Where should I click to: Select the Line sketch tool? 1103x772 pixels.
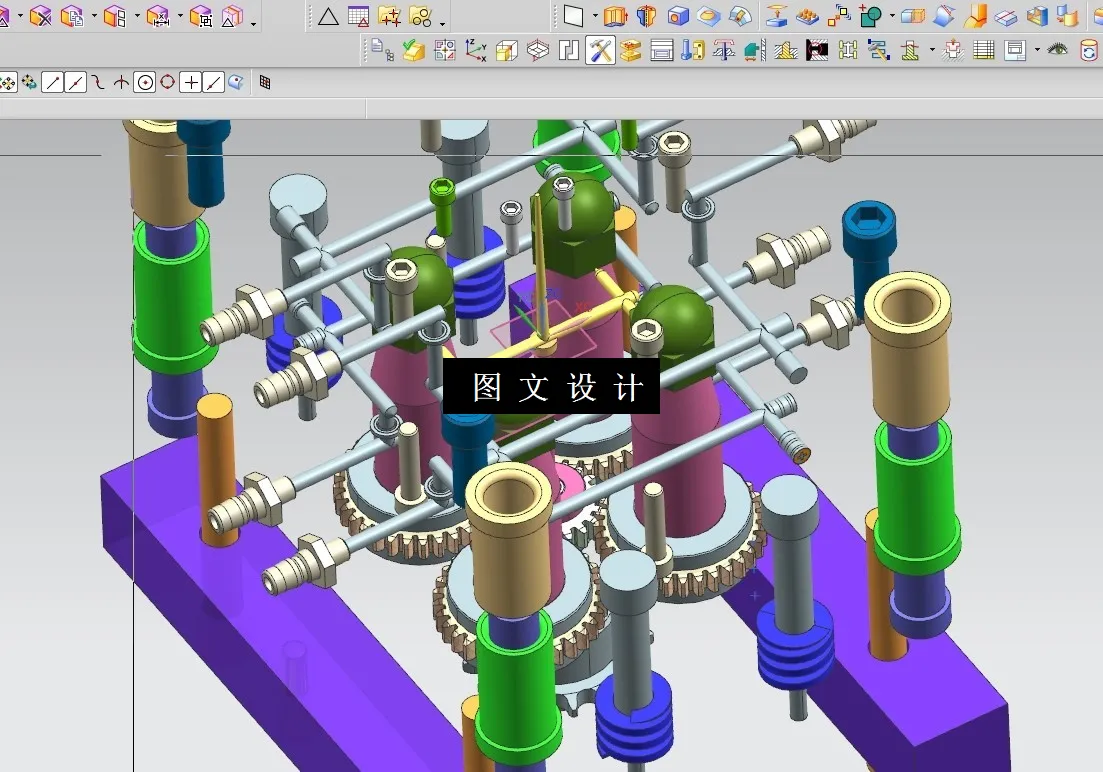coord(52,82)
